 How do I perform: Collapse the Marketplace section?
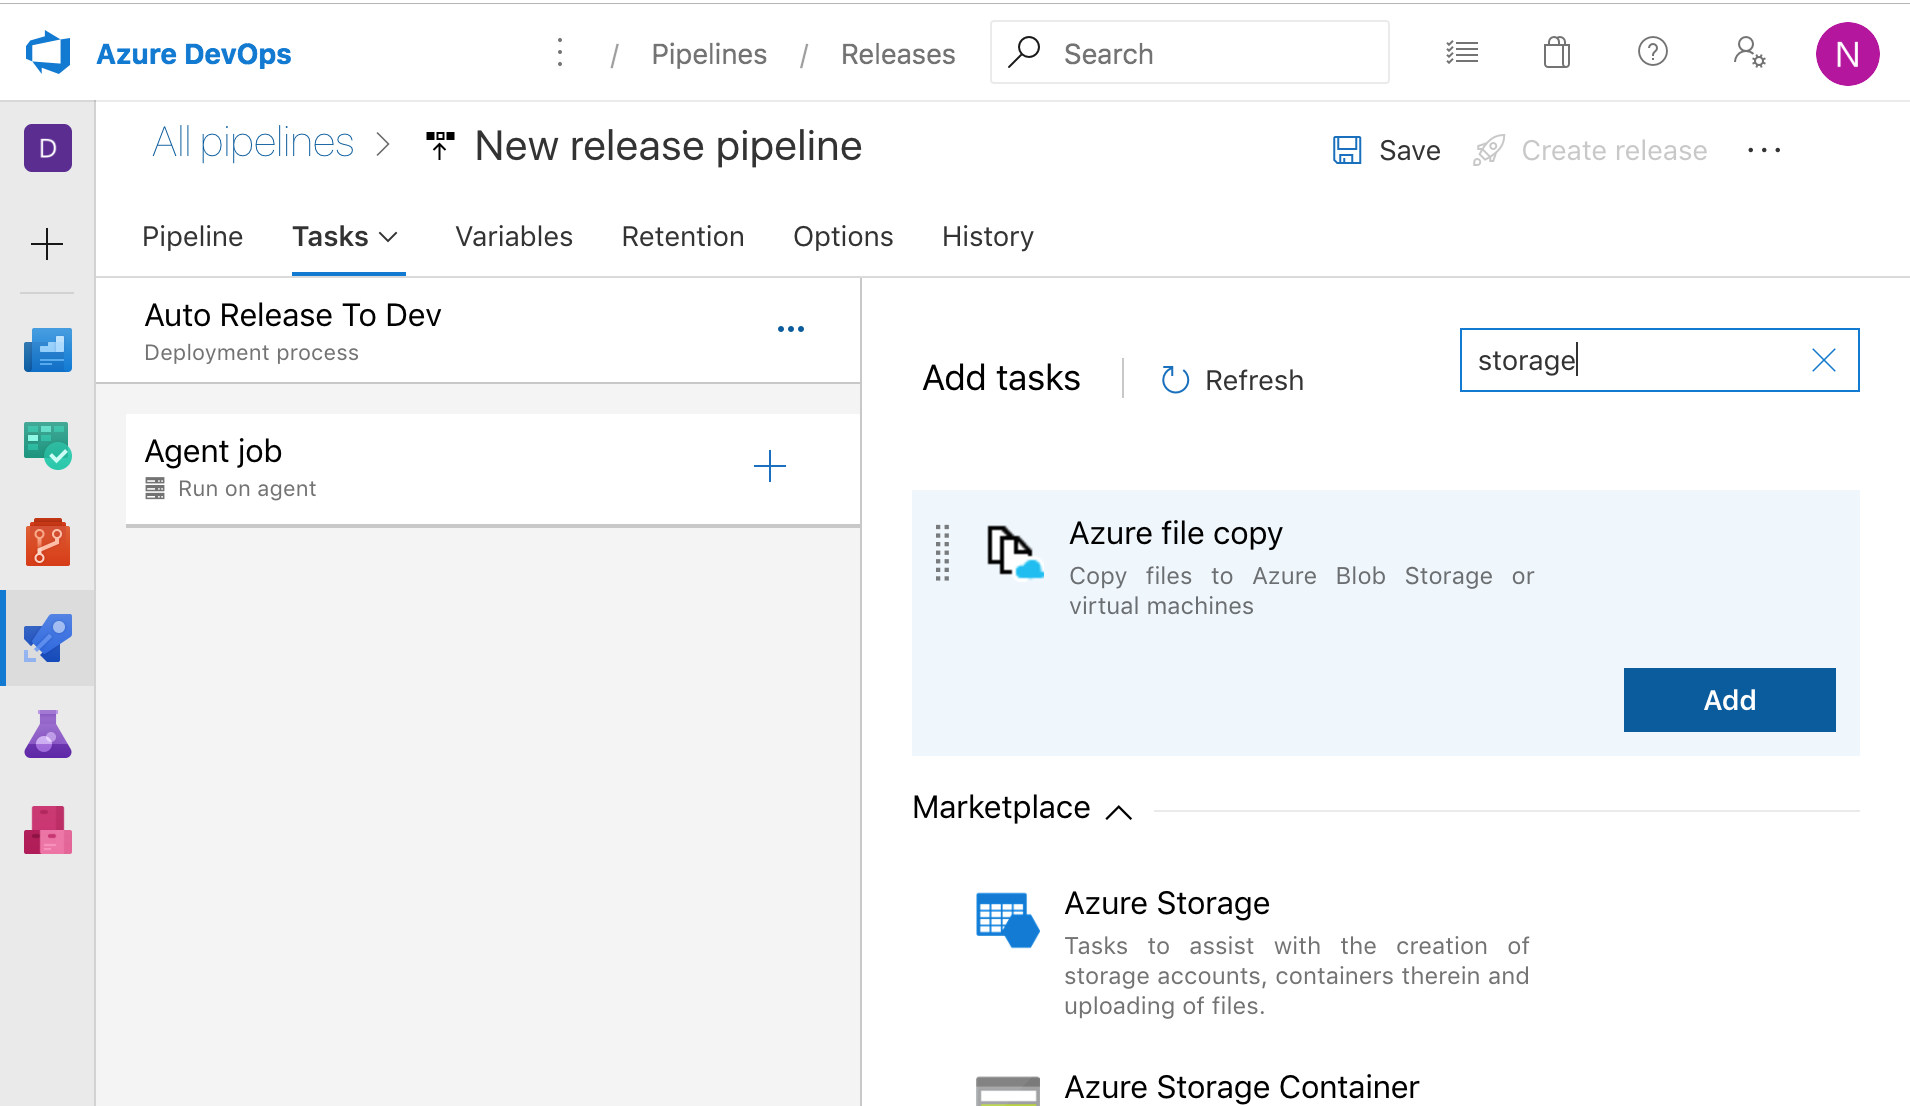click(x=1119, y=812)
